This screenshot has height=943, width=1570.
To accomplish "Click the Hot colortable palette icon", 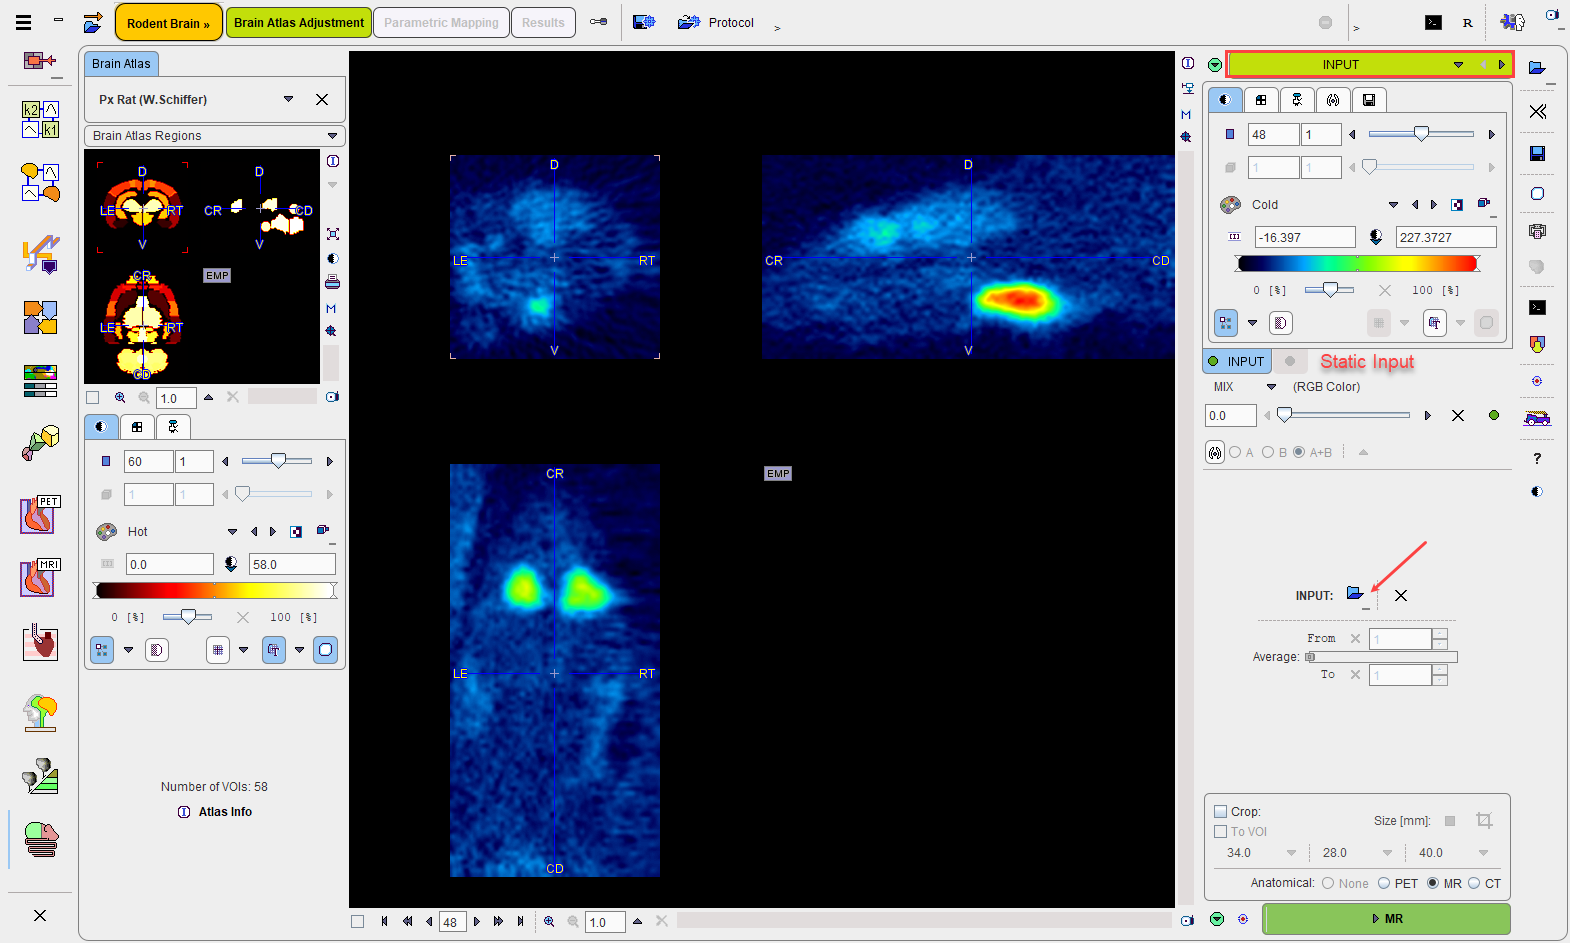I will coord(106,531).
